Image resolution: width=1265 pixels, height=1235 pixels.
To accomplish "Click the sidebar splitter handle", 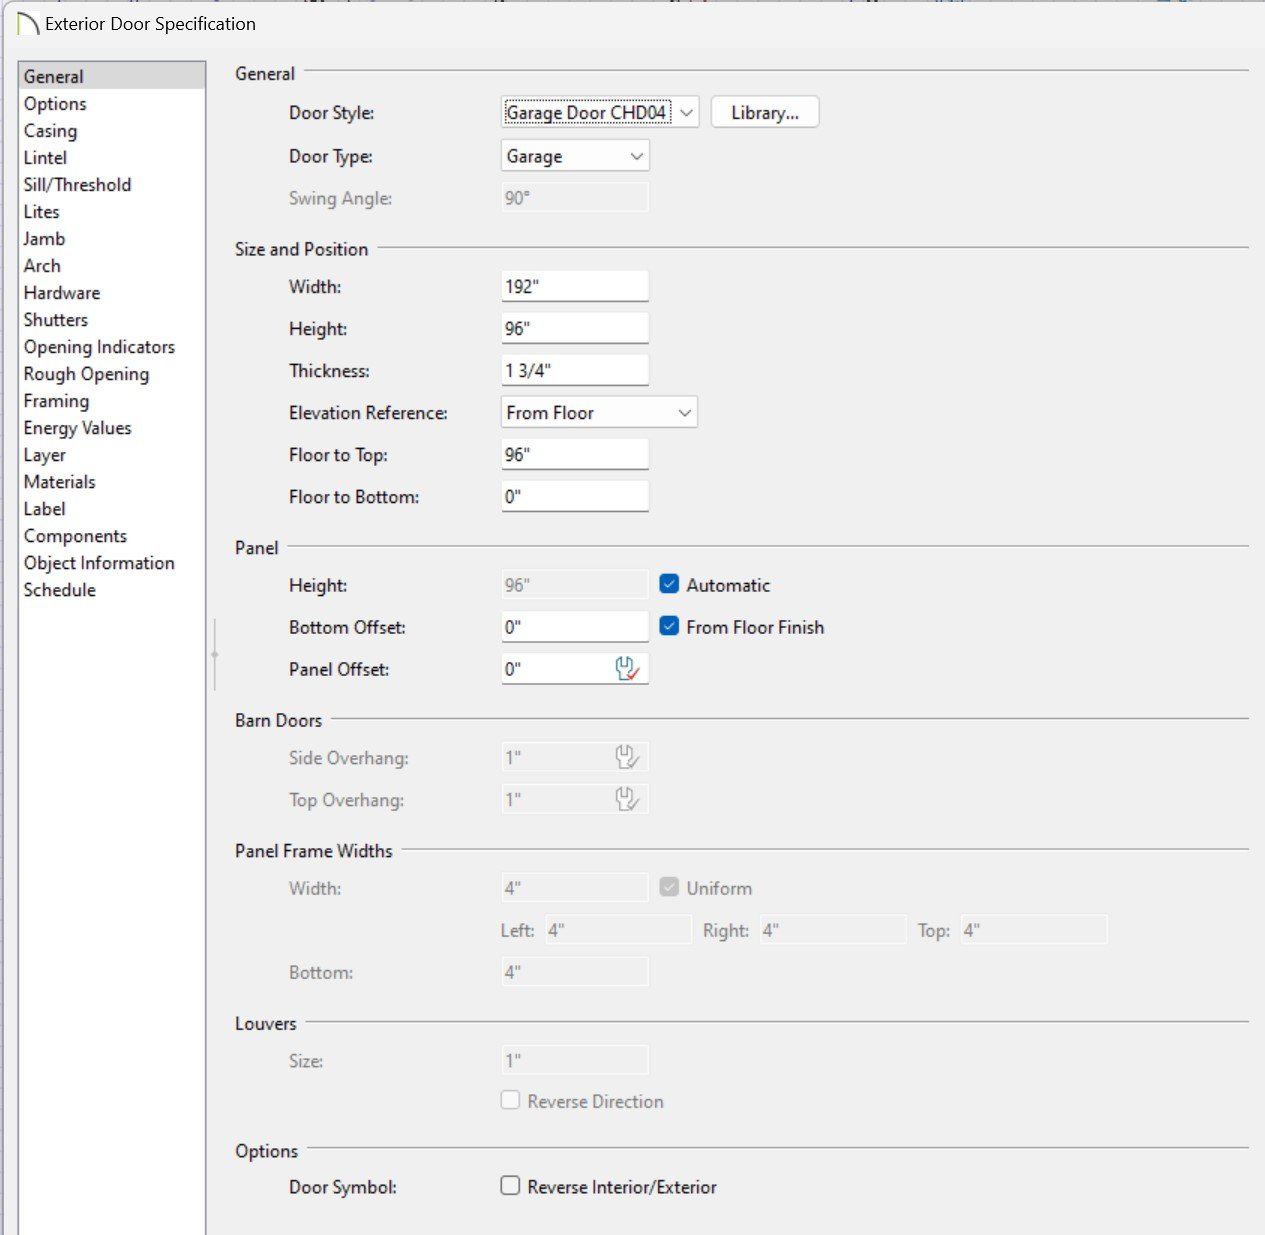I will tap(214, 655).
